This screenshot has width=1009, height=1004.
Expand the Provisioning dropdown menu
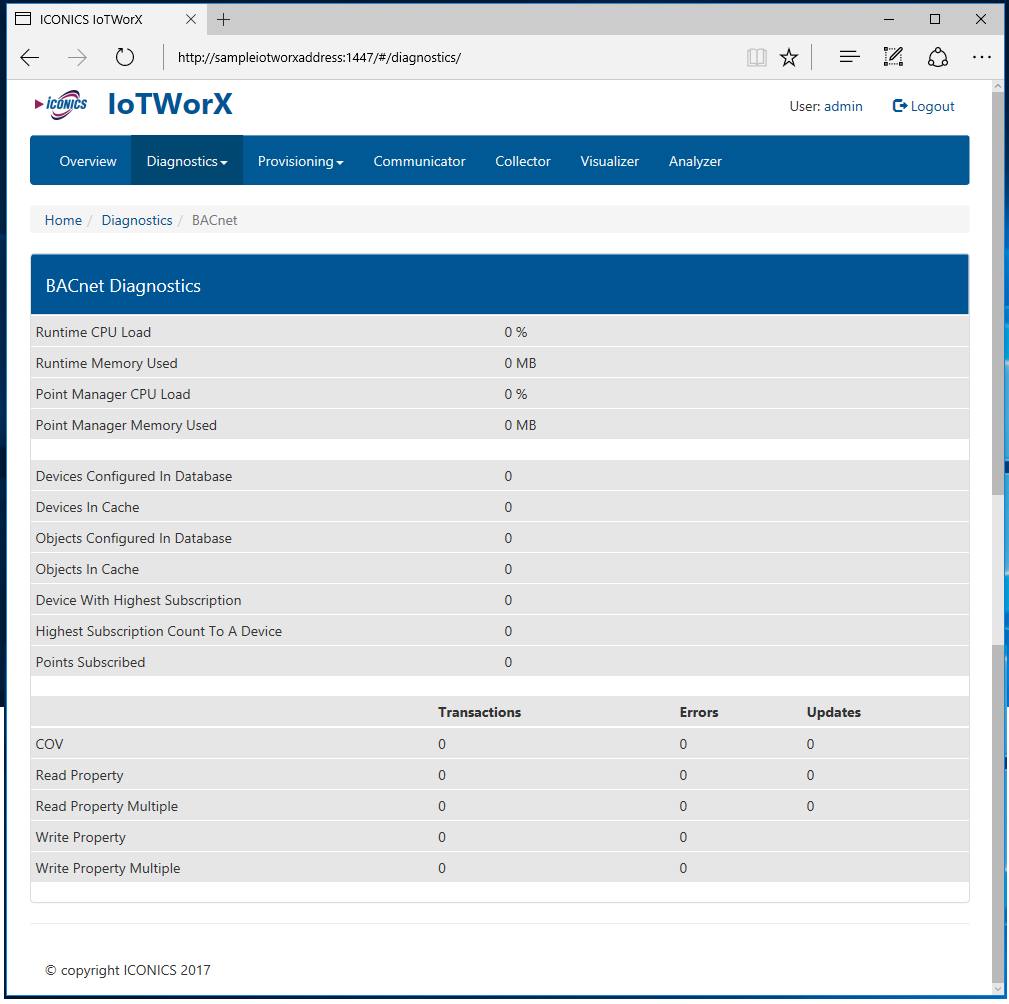pyautogui.click(x=300, y=161)
